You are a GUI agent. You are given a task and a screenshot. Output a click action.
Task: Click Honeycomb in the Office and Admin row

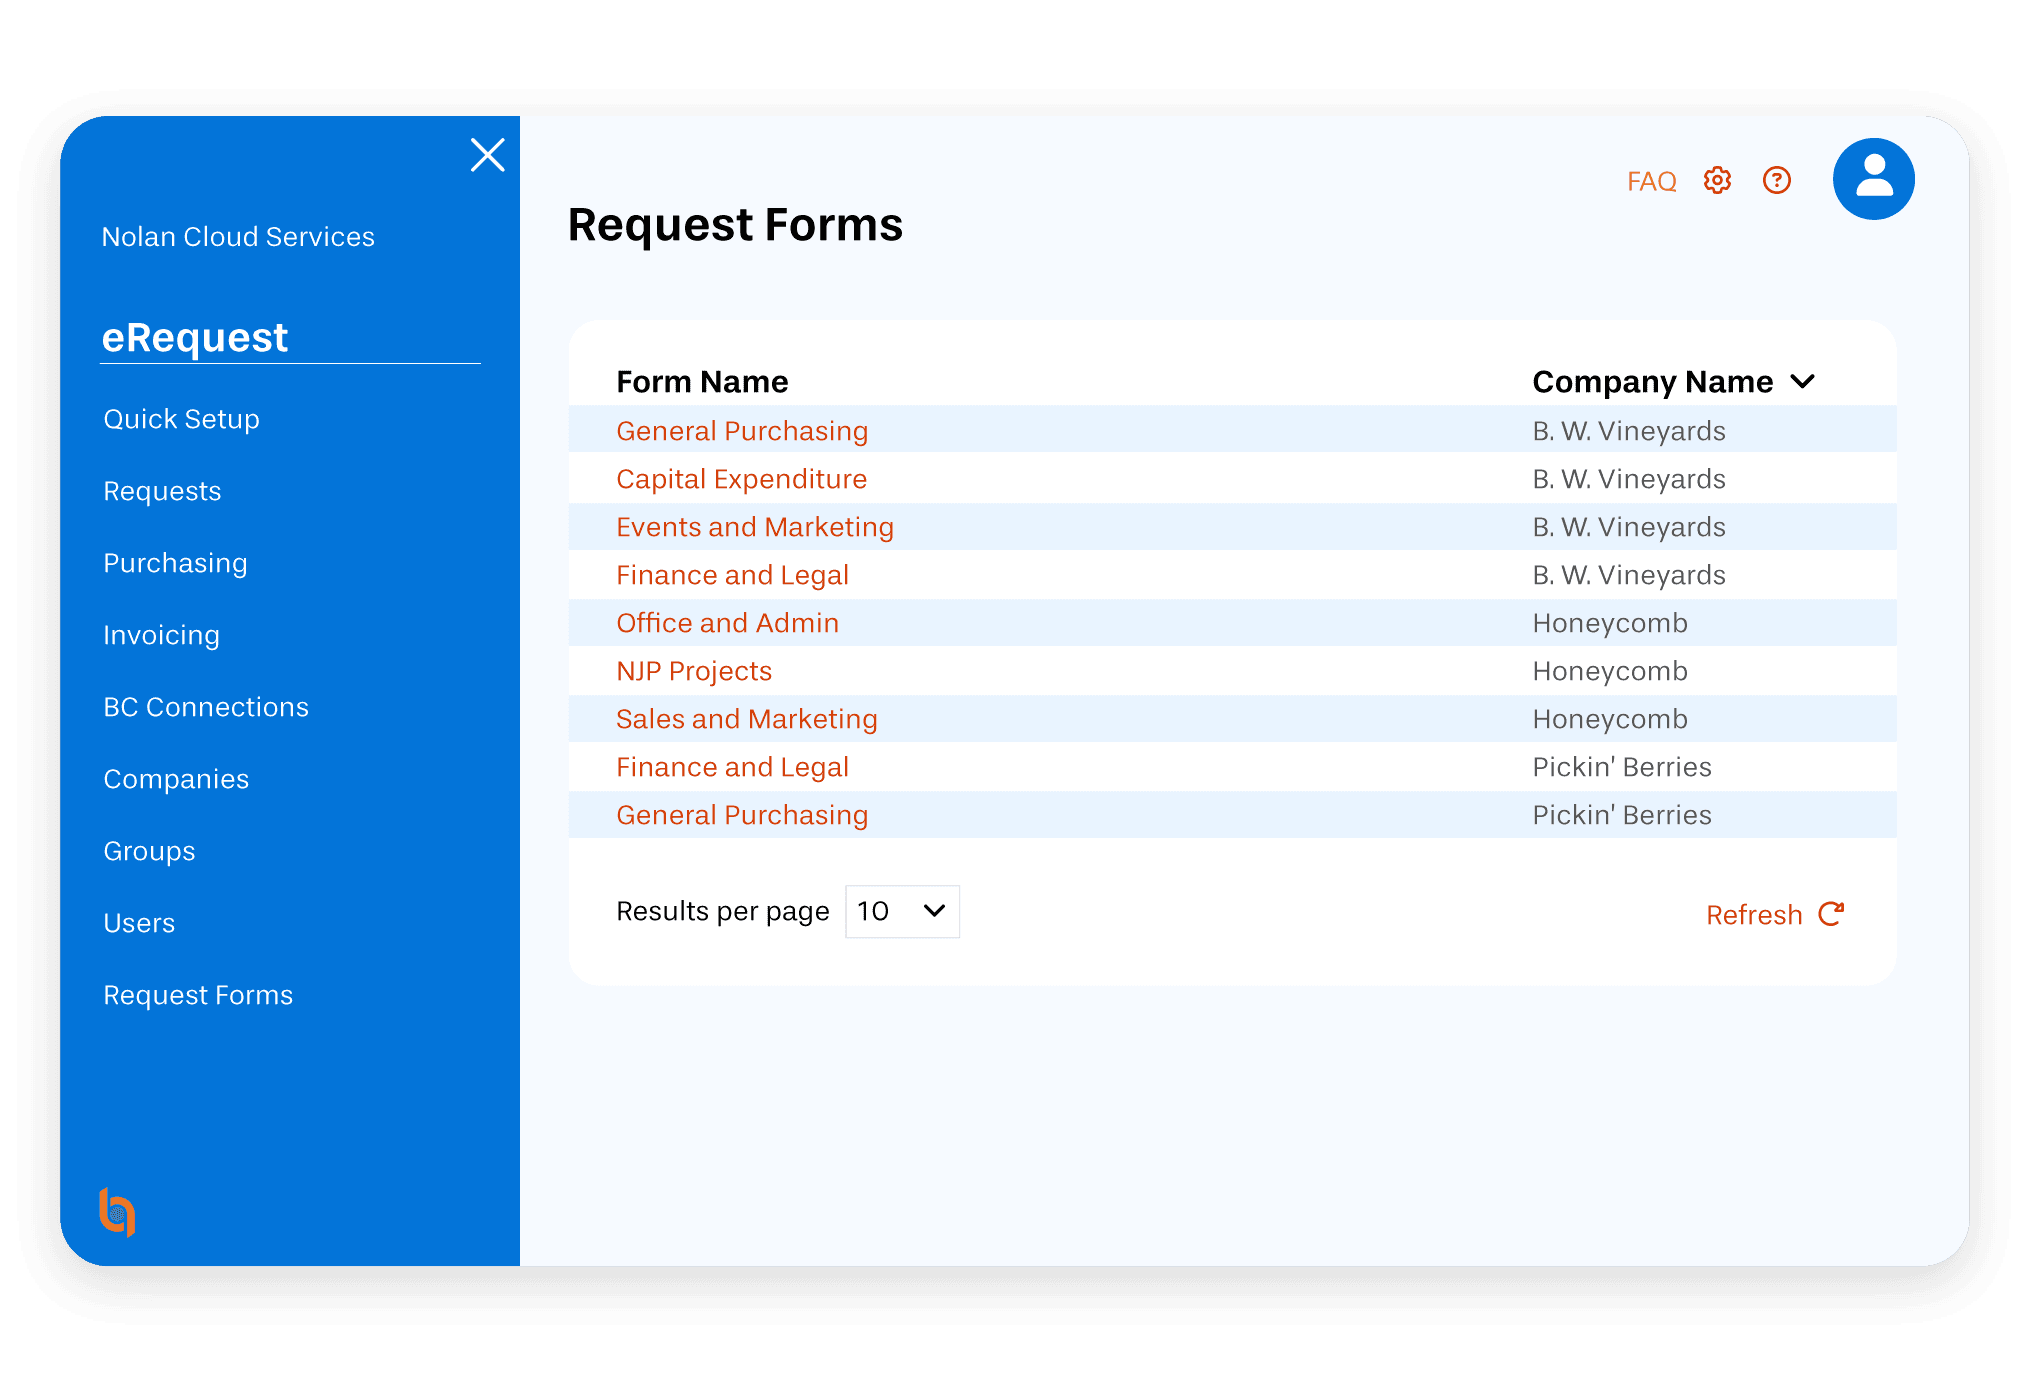(1610, 623)
